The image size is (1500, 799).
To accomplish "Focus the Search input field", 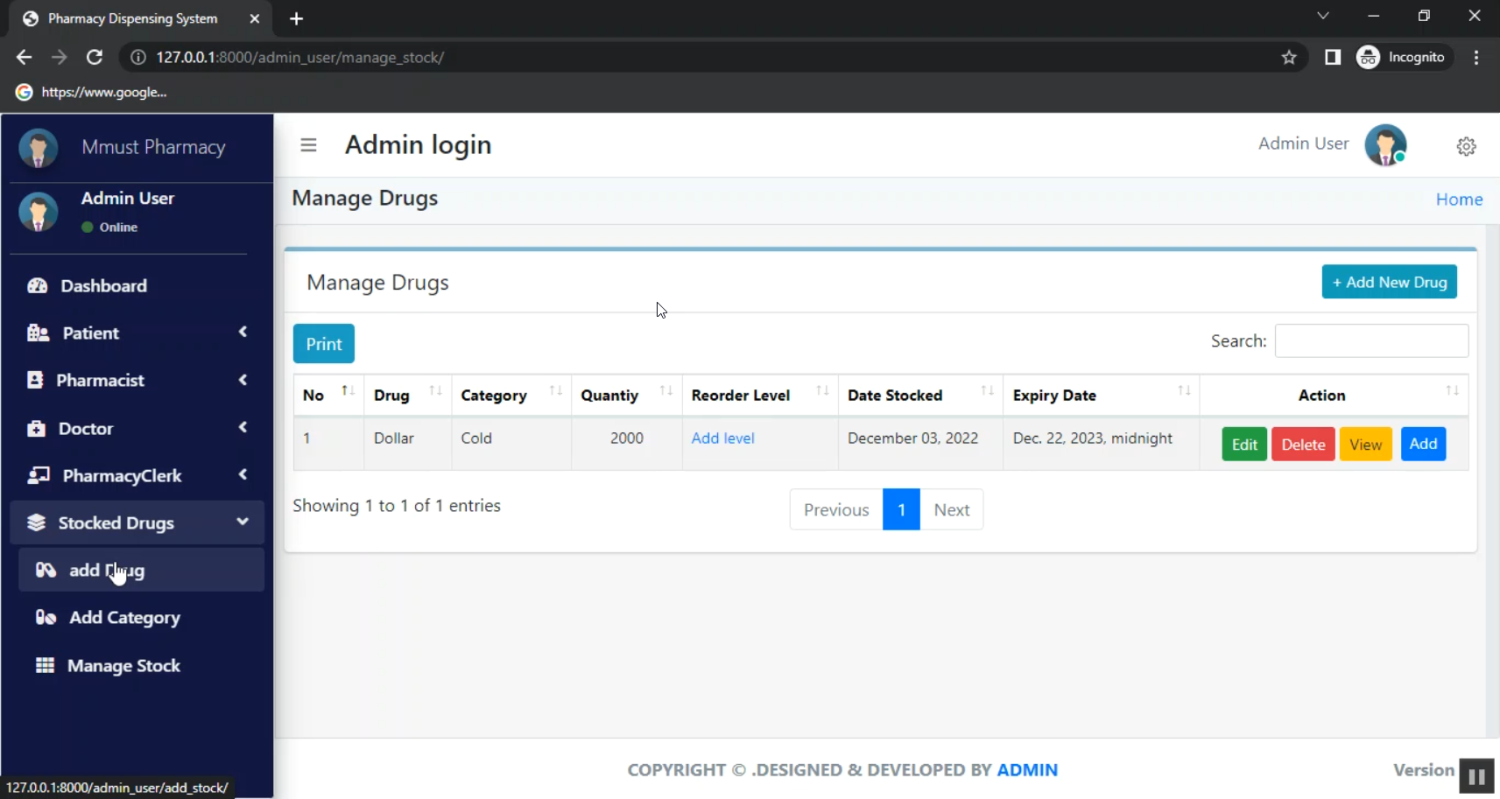I will [1371, 341].
